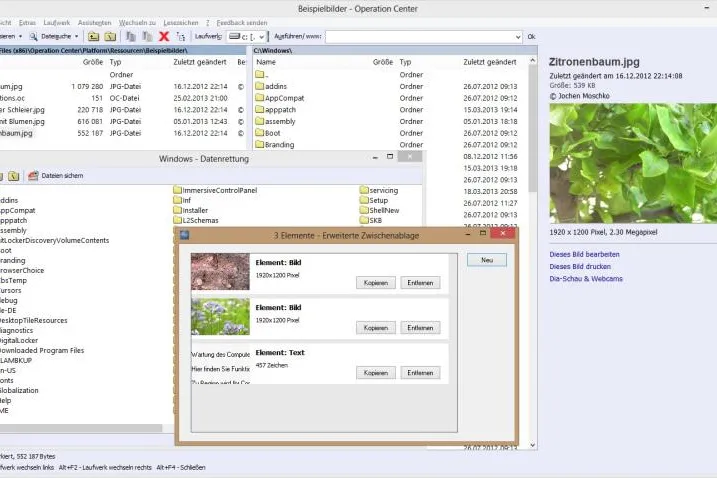Screen dimensions: 717x478
Task: Select L2Schemas folder in Datenrettung window
Action: [x=196, y=220]
